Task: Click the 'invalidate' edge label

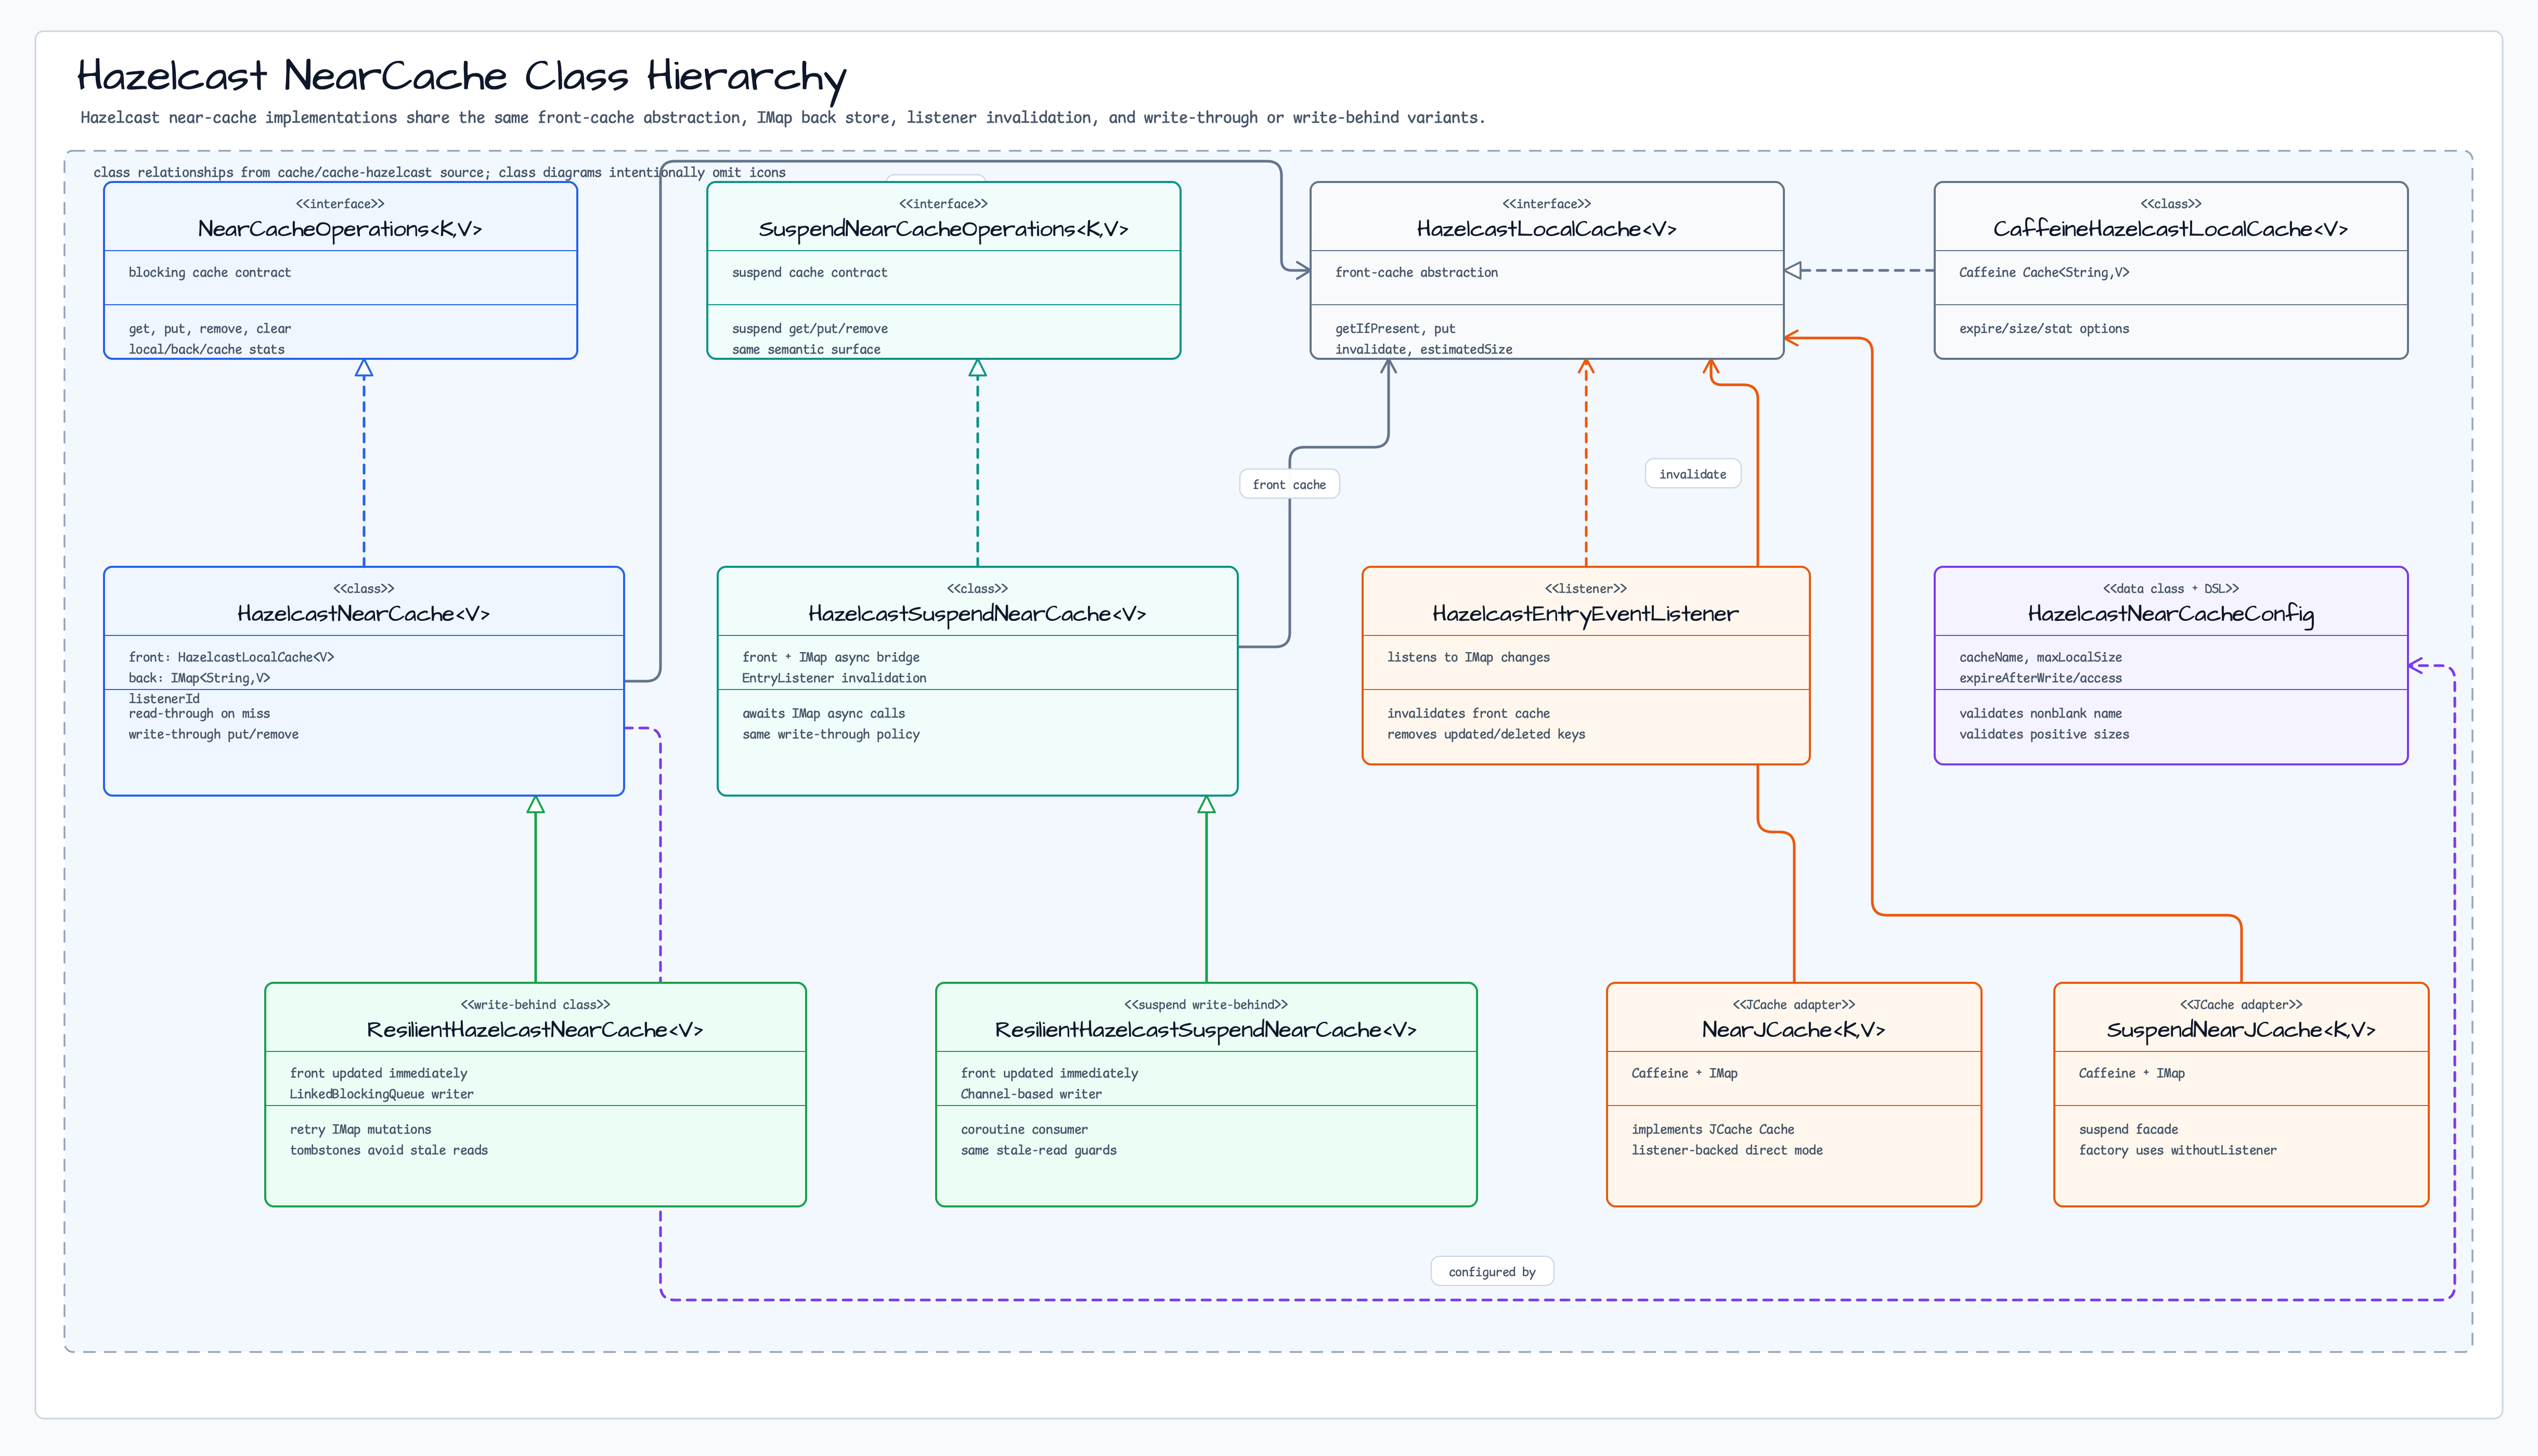Action: [x=1692, y=474]
